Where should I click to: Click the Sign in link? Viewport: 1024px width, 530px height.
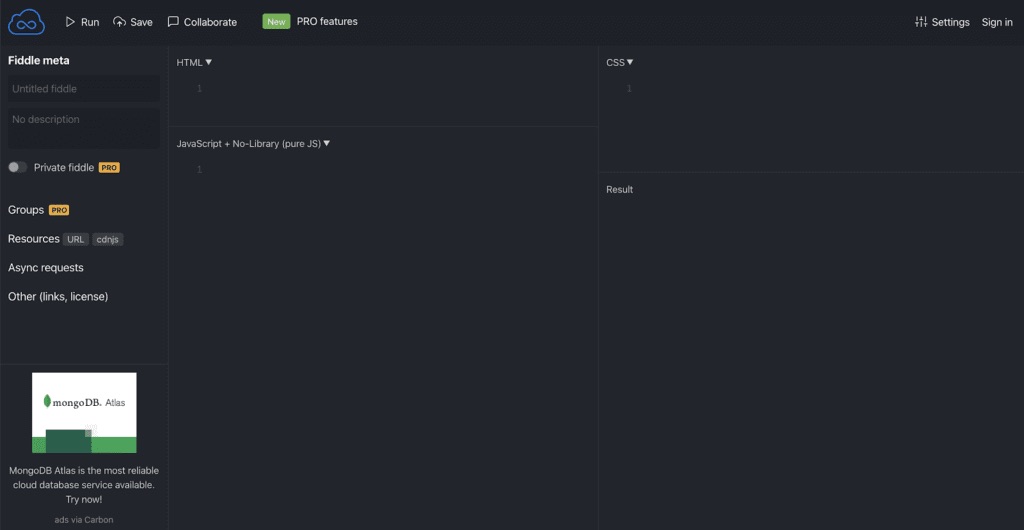(x=997, y=22)
